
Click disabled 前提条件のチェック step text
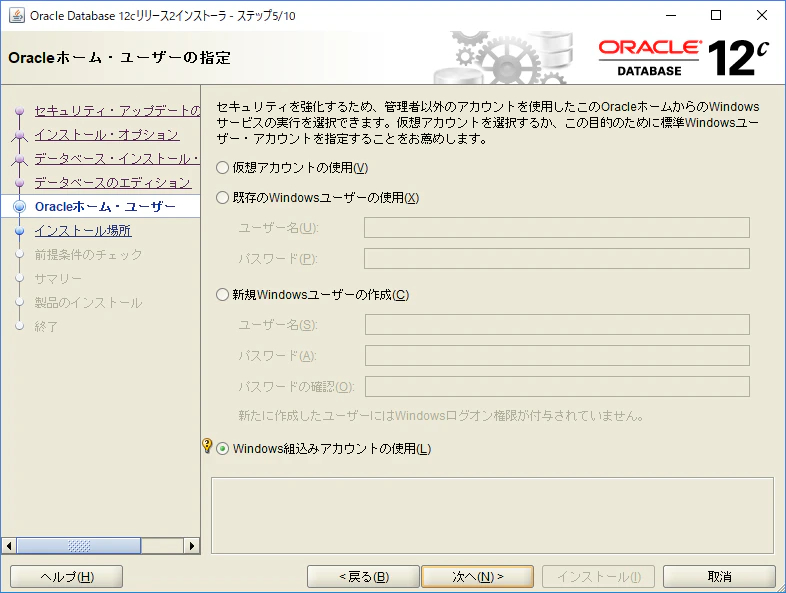(88, 255)
